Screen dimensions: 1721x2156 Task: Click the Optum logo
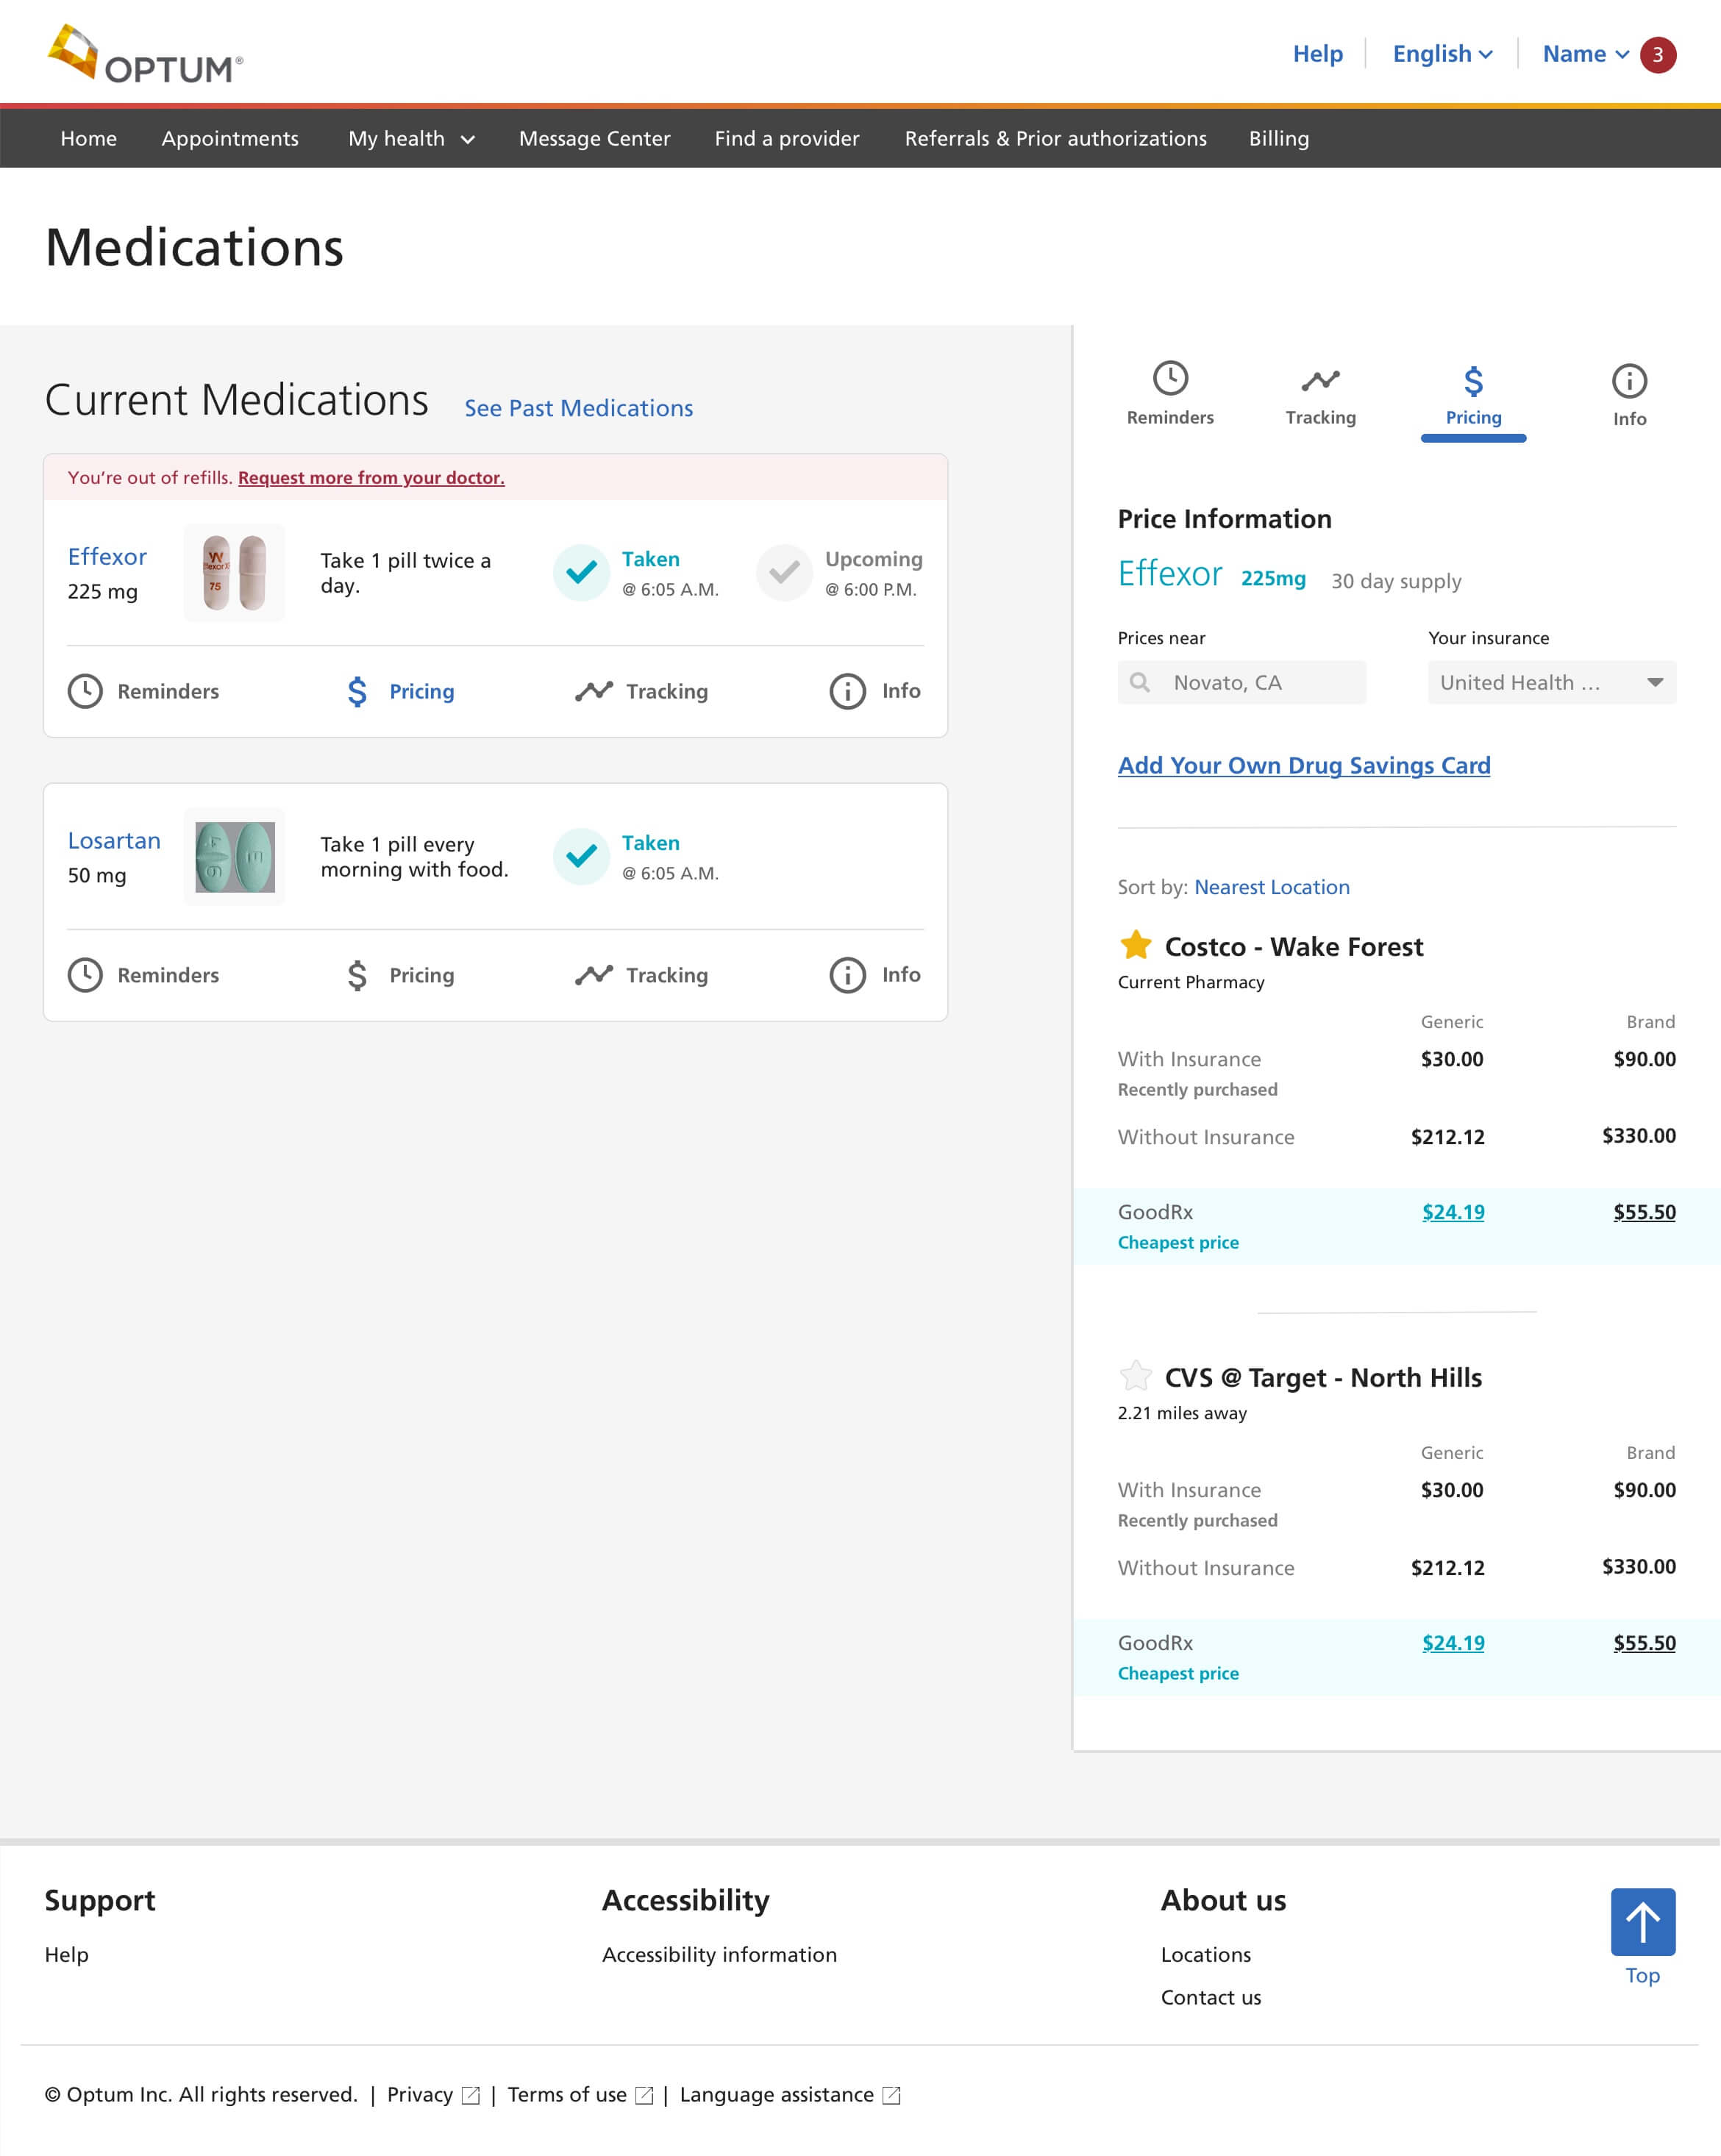(x=144, y=55)
